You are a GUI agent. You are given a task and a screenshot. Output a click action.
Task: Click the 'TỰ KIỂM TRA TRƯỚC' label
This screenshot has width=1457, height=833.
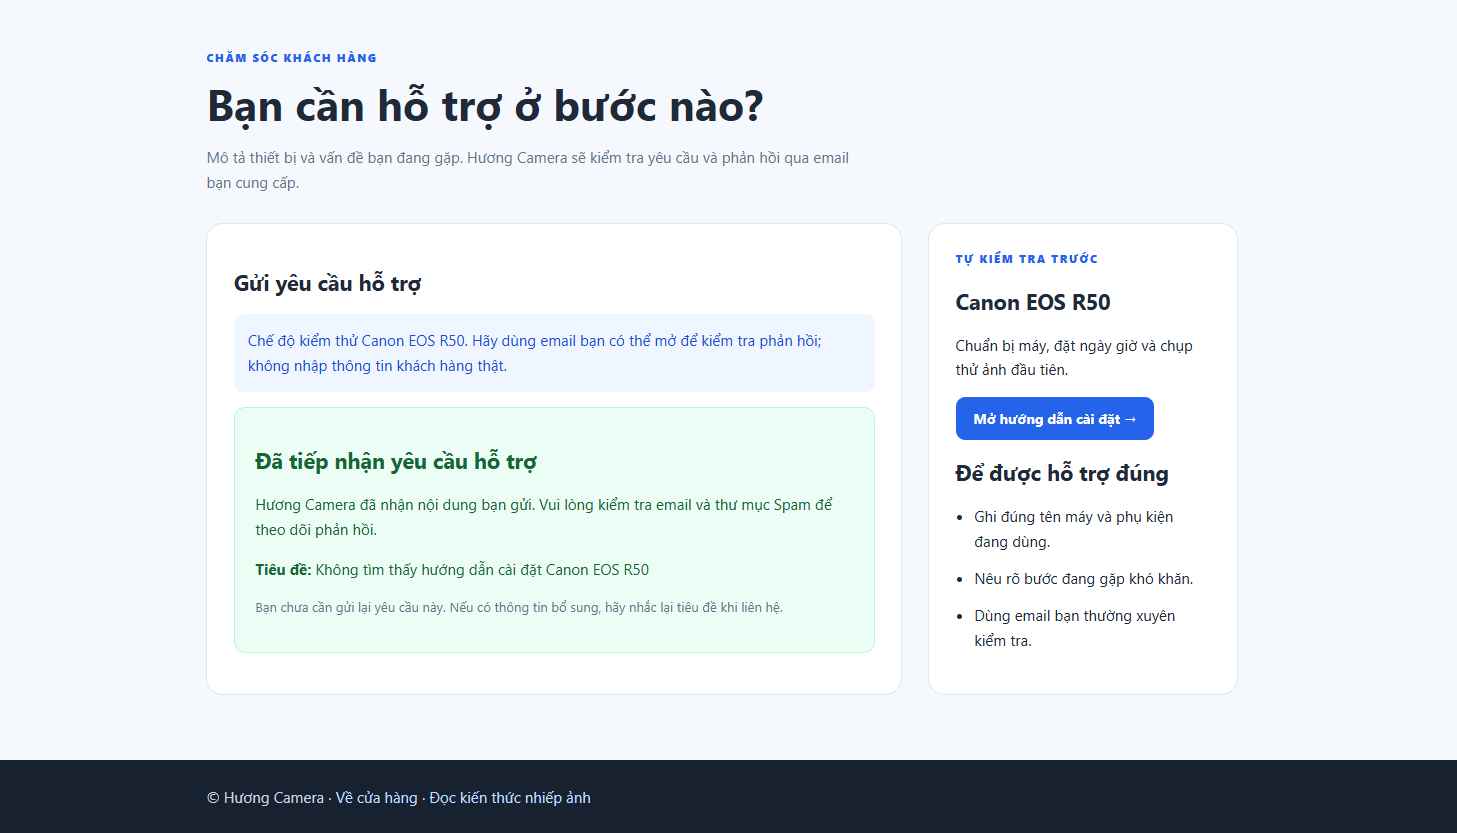[1027, 259]
